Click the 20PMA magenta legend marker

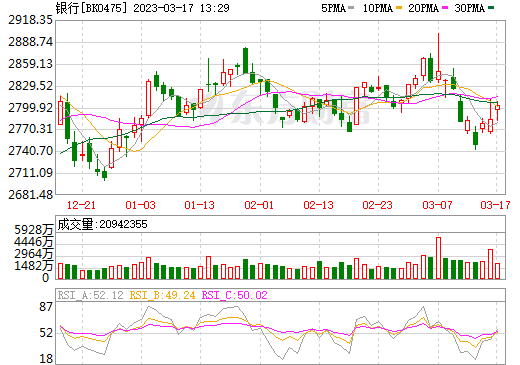point(445,8)
